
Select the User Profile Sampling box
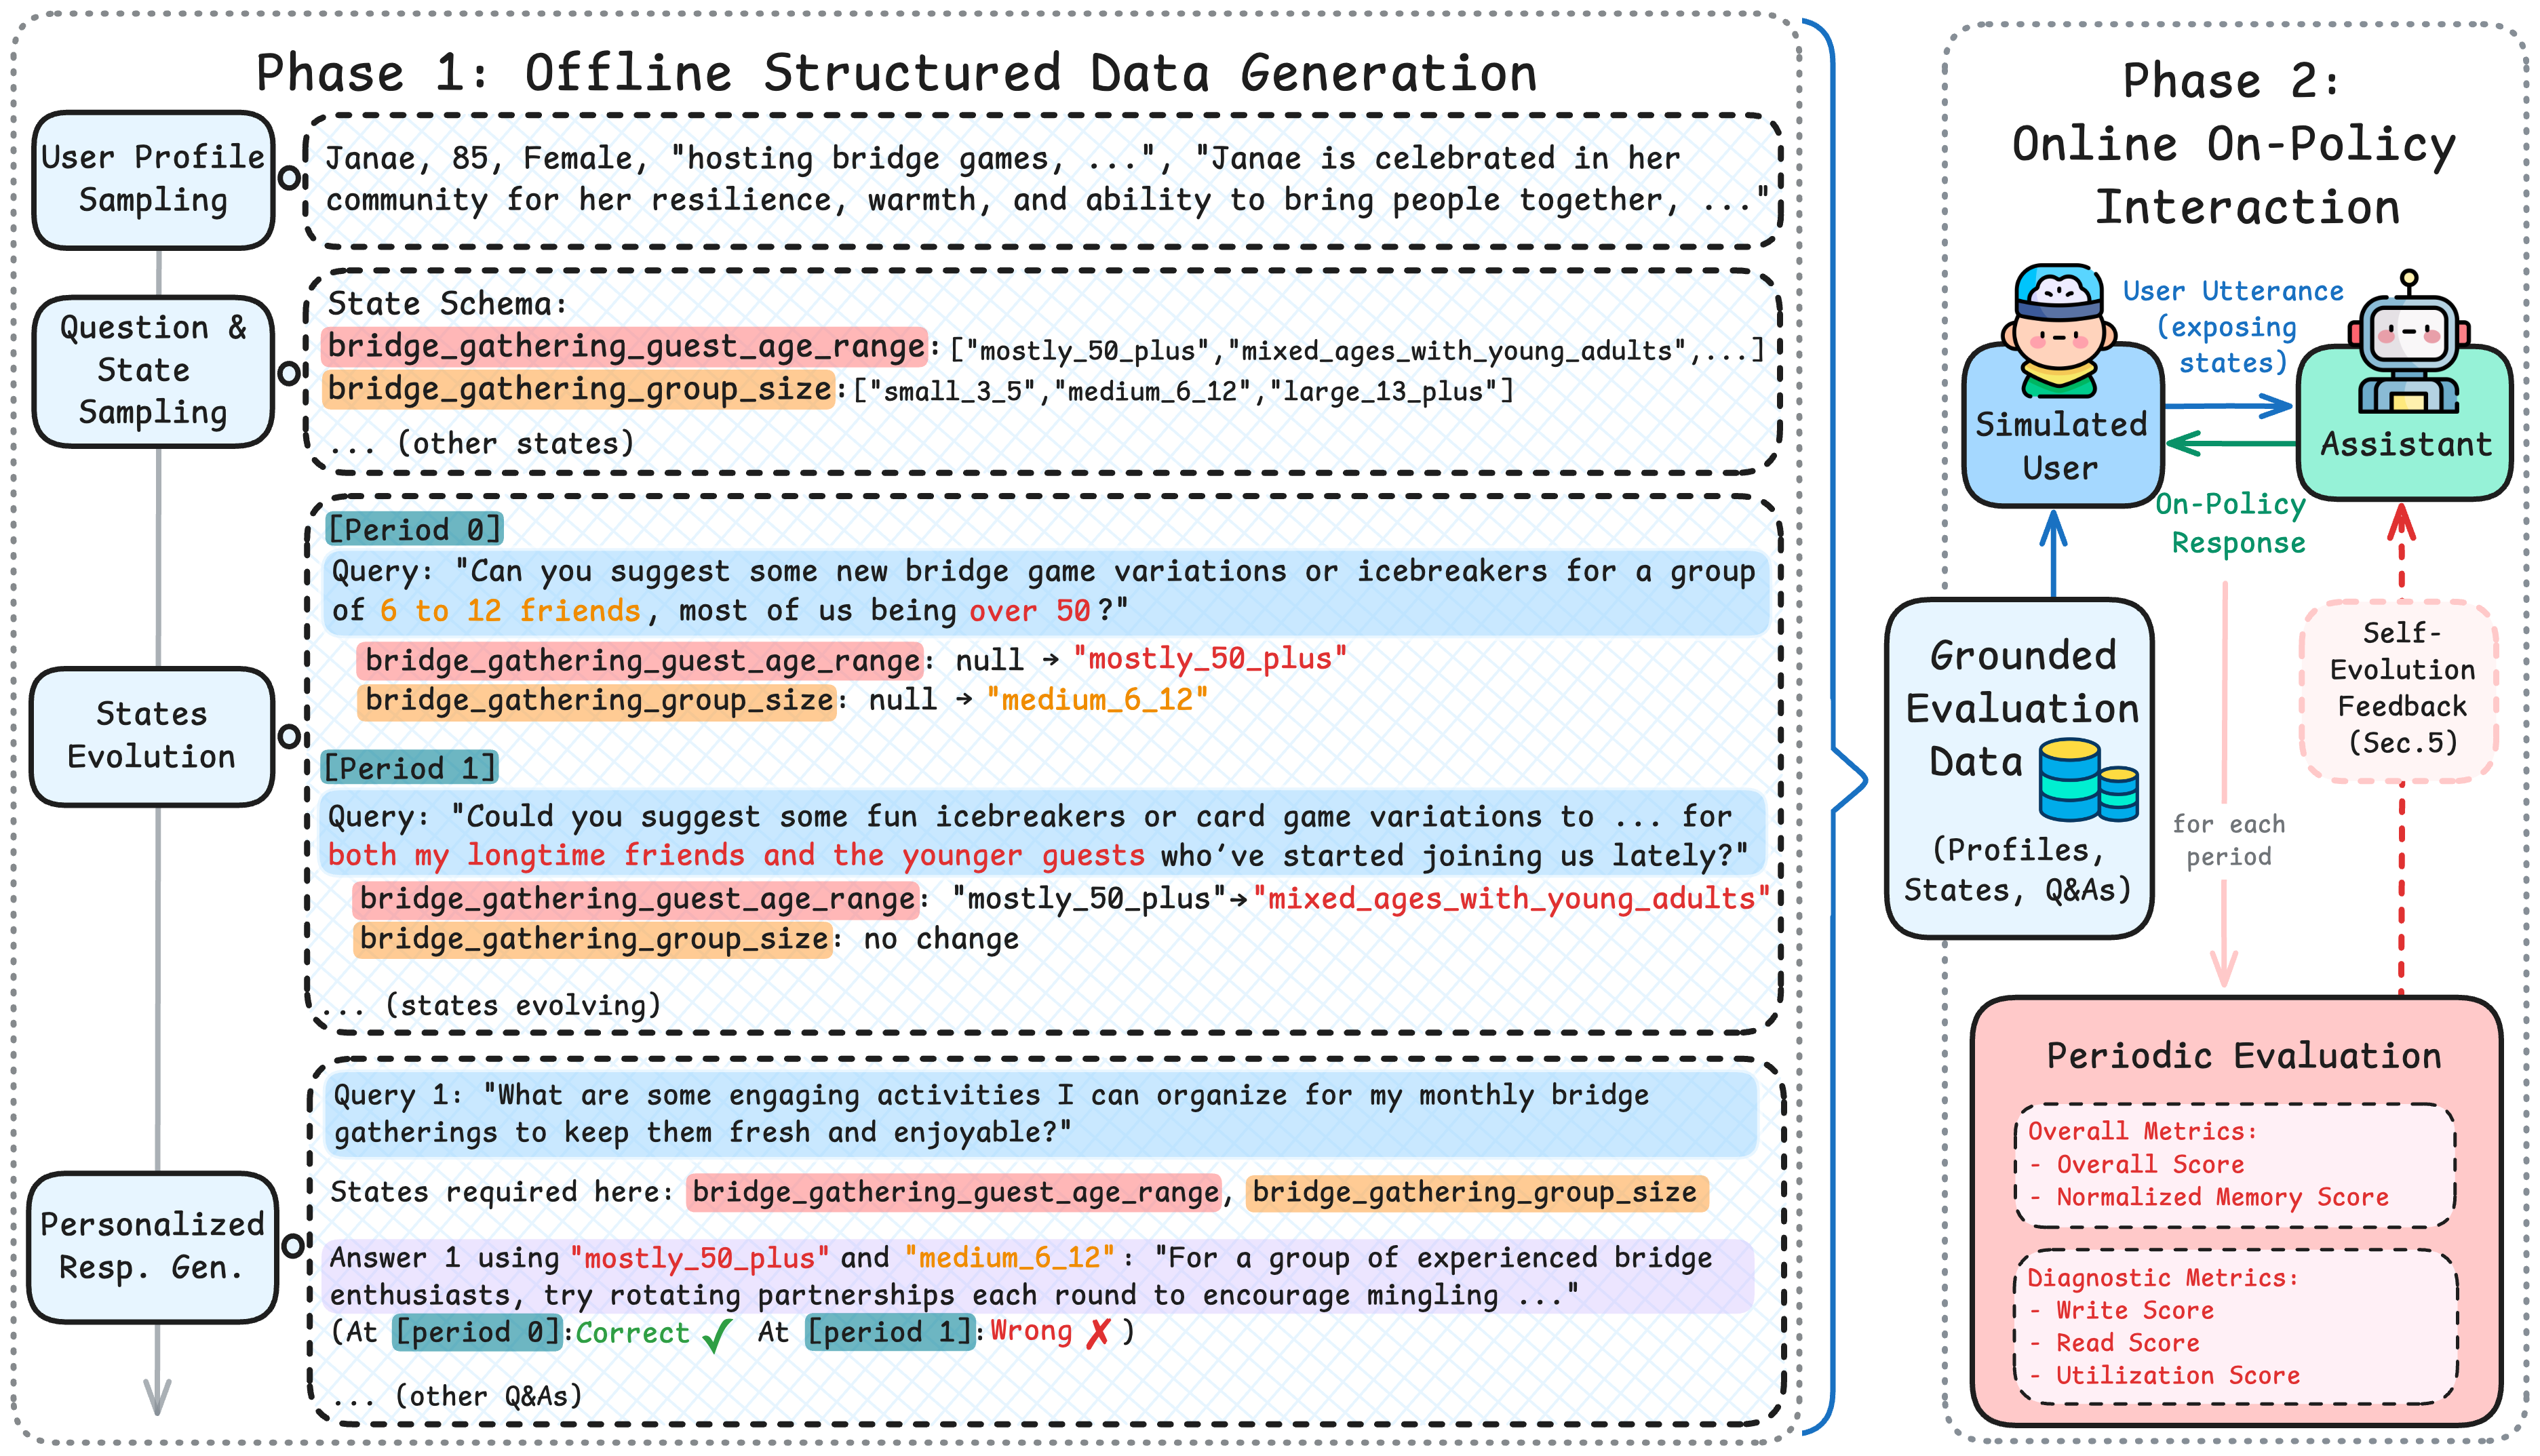click(x=153, y=180)
